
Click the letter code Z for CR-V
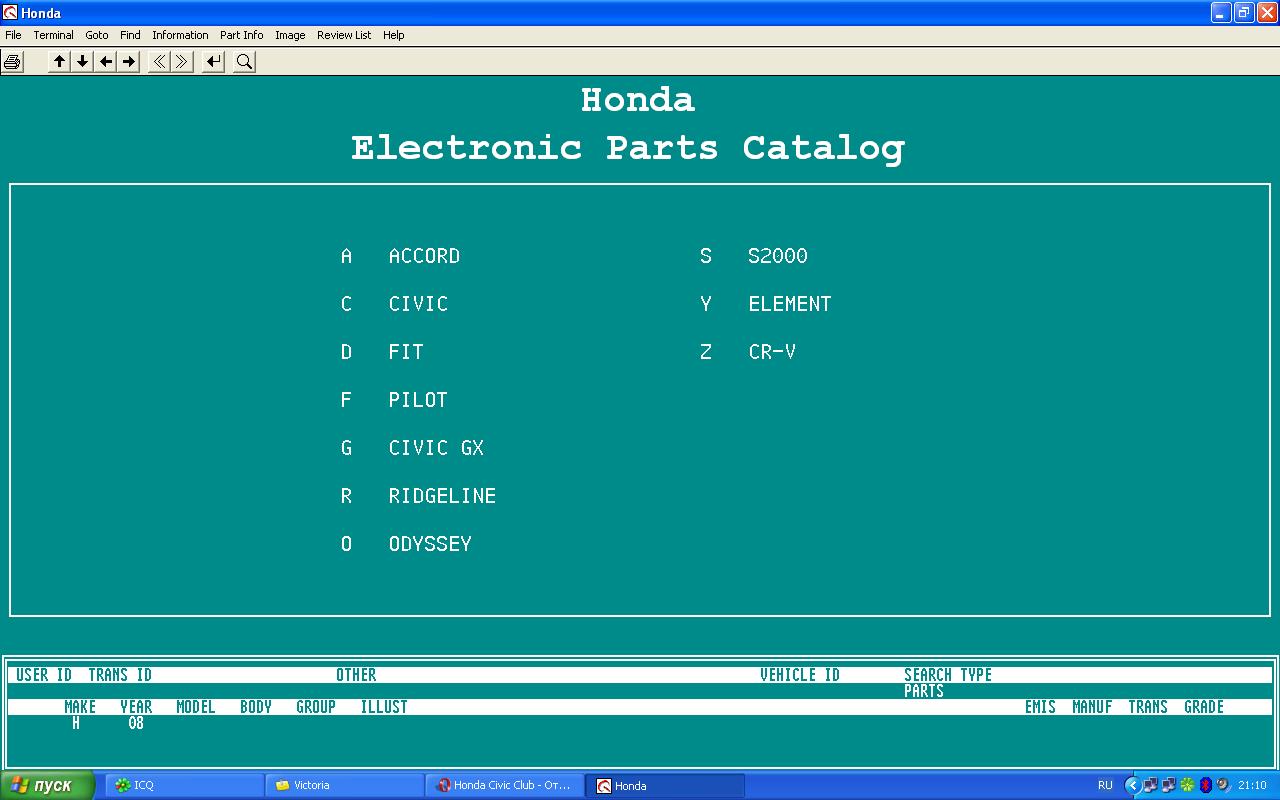706,352
